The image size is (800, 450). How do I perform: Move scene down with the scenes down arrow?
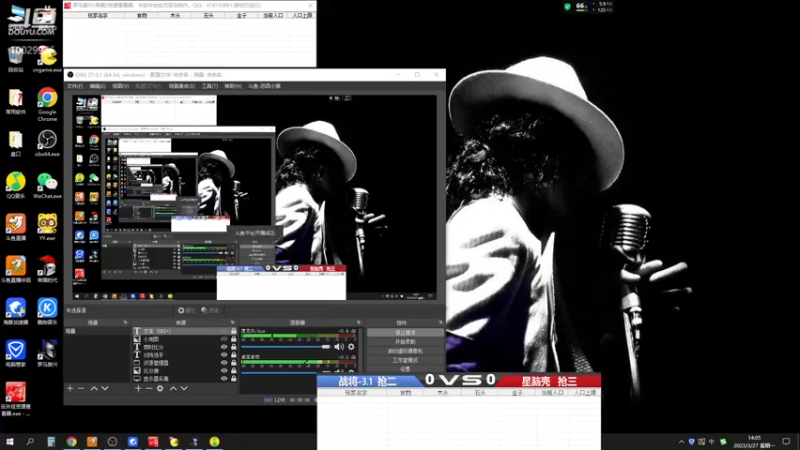tap(105, 388)
